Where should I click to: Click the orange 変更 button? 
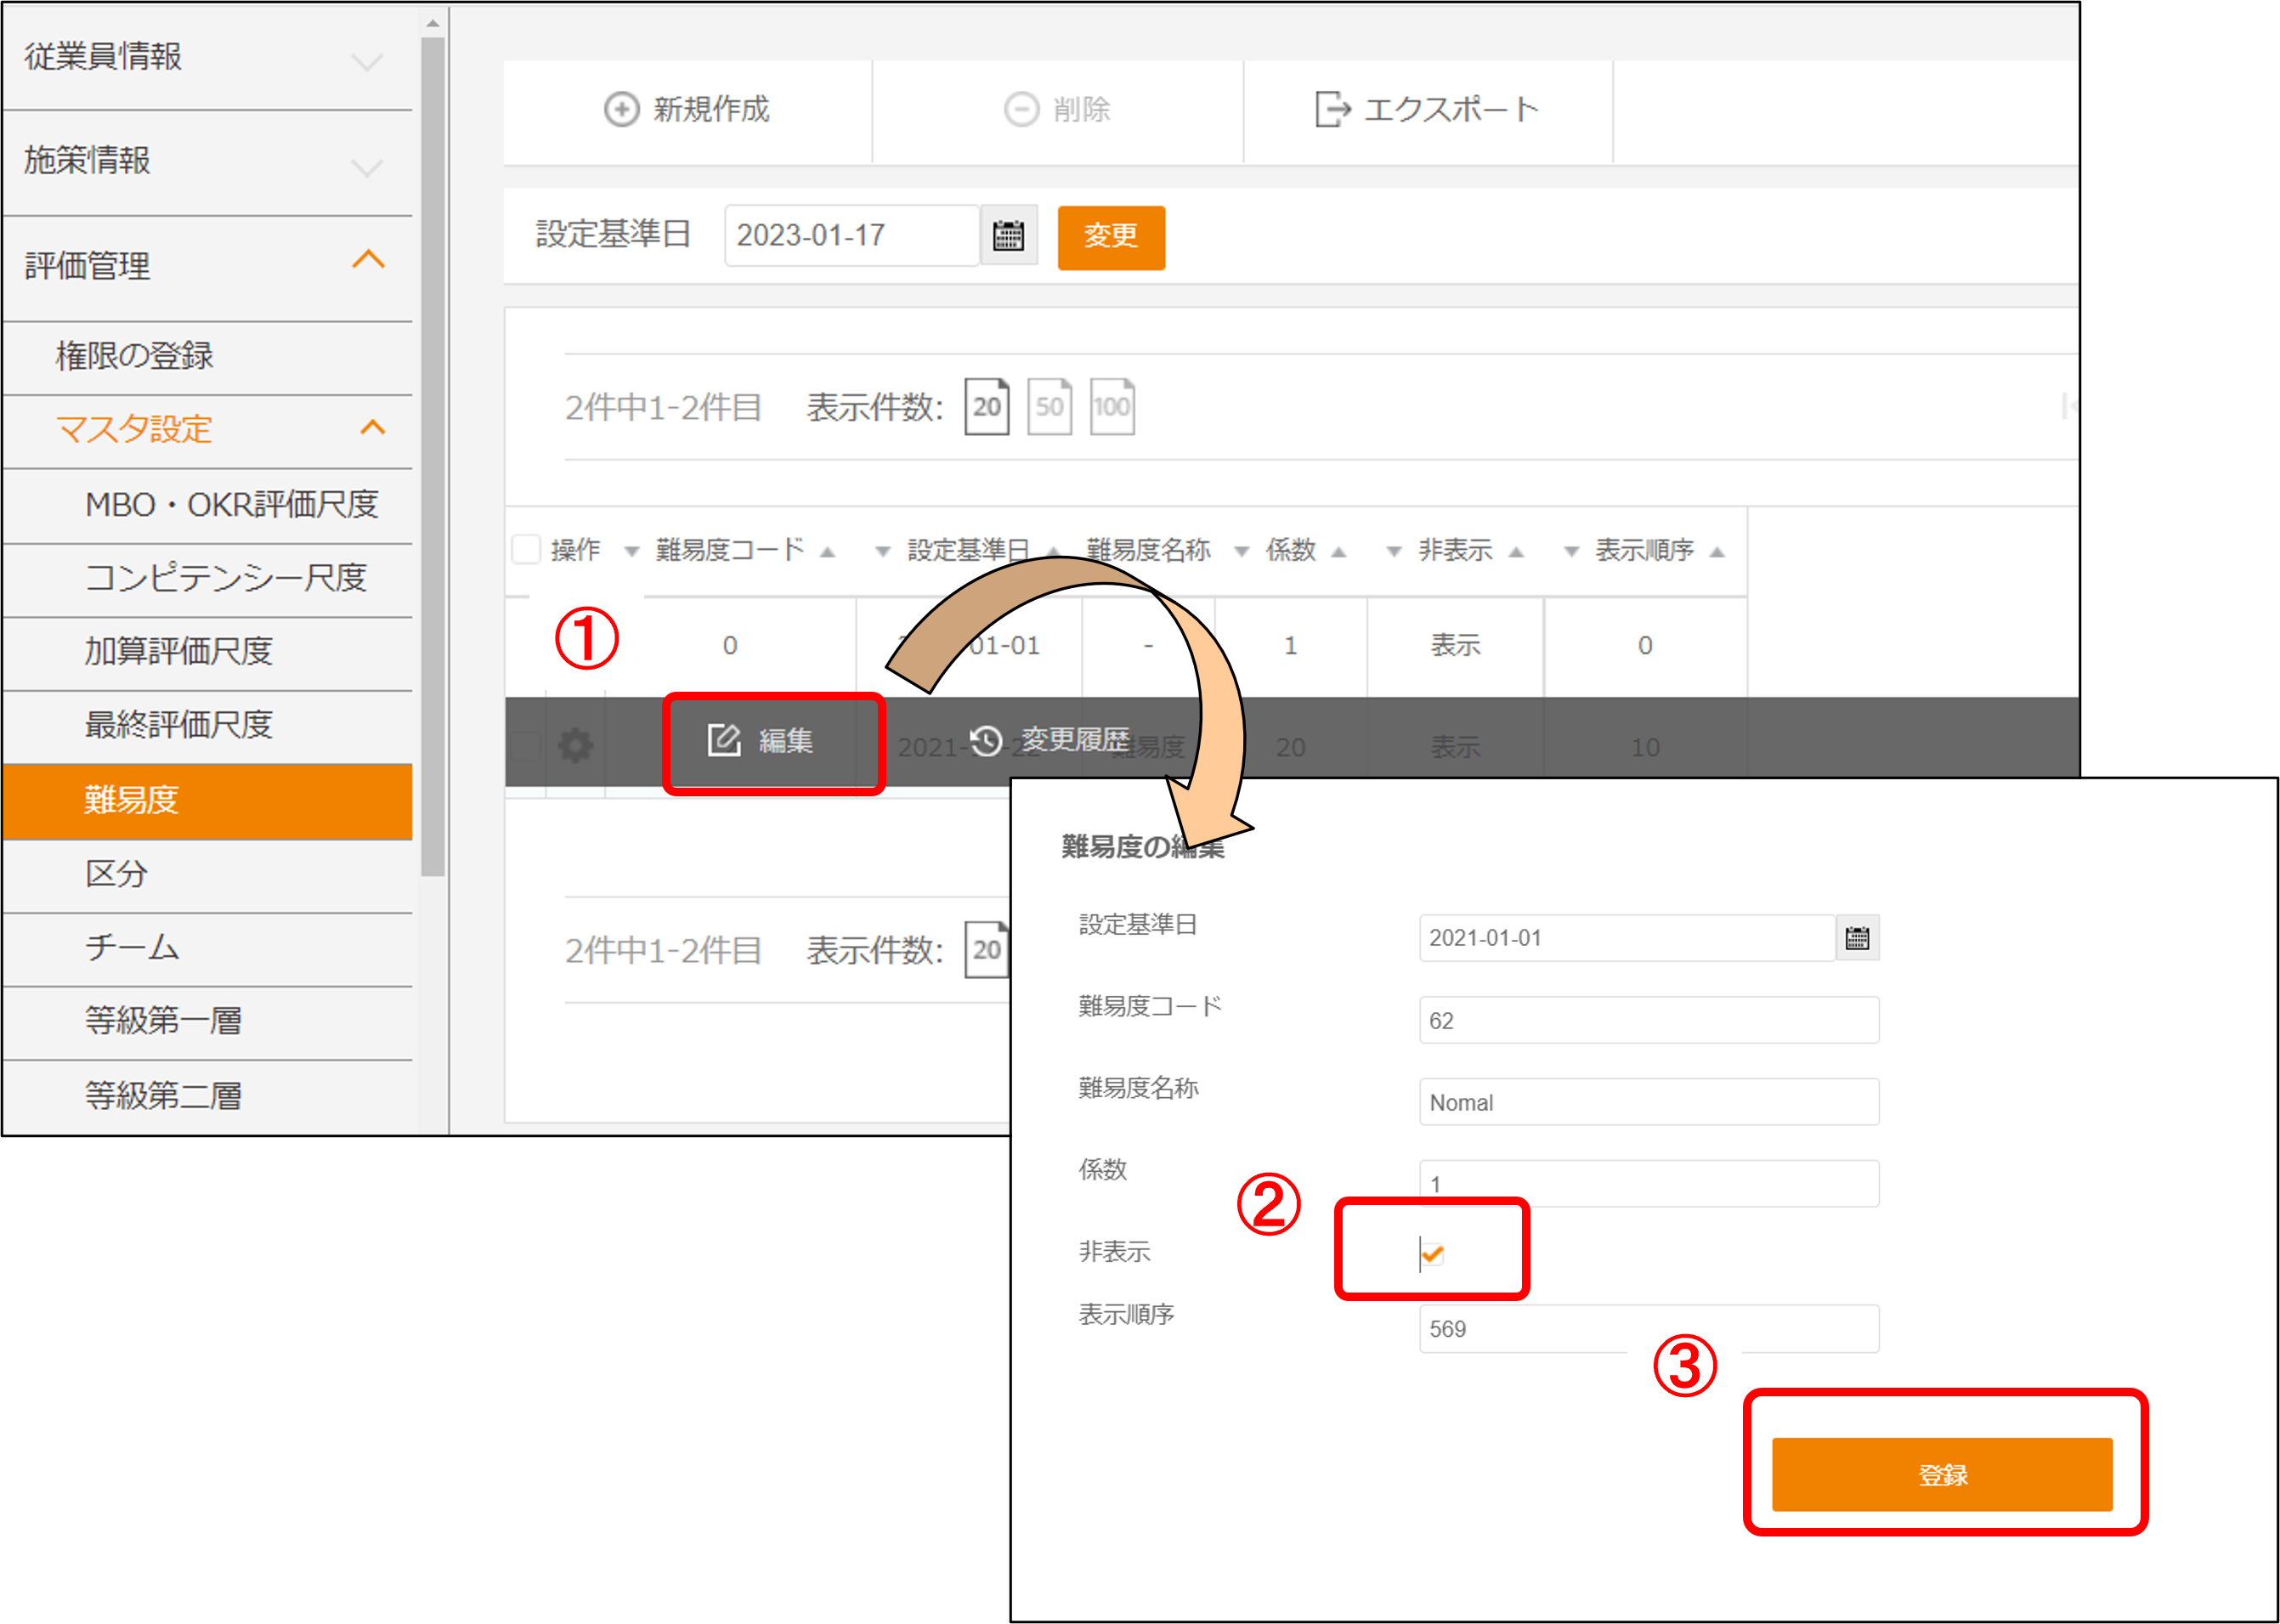1111,236
